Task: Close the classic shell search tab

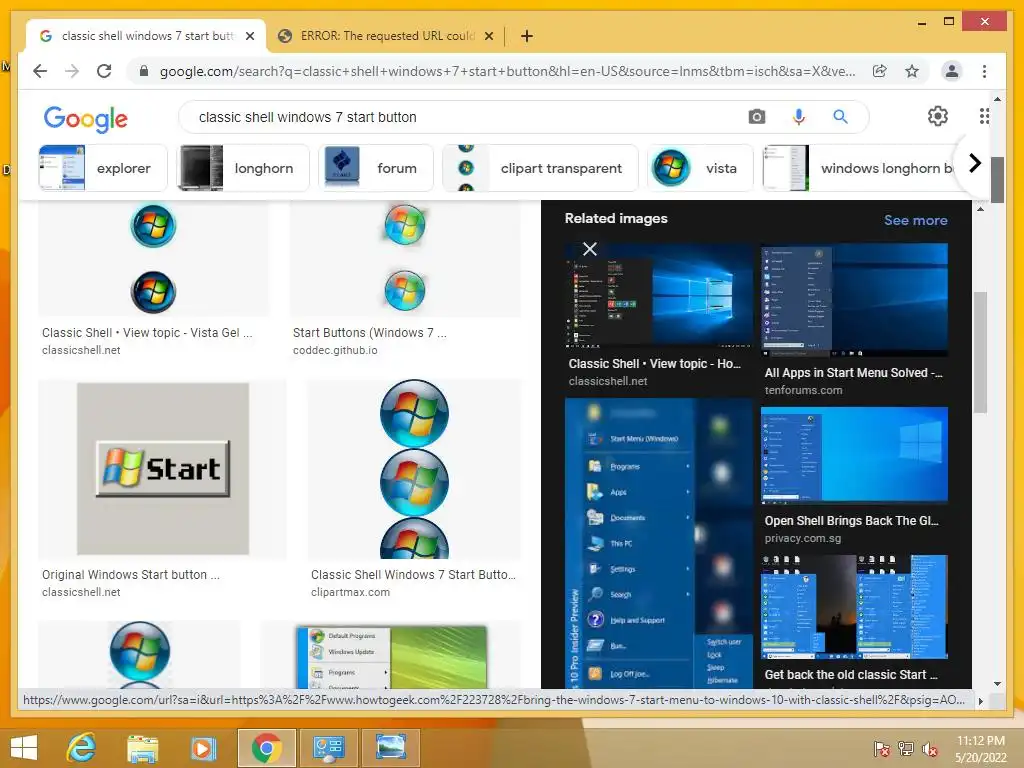Action: pyautogui.click(x=249, y=36)
